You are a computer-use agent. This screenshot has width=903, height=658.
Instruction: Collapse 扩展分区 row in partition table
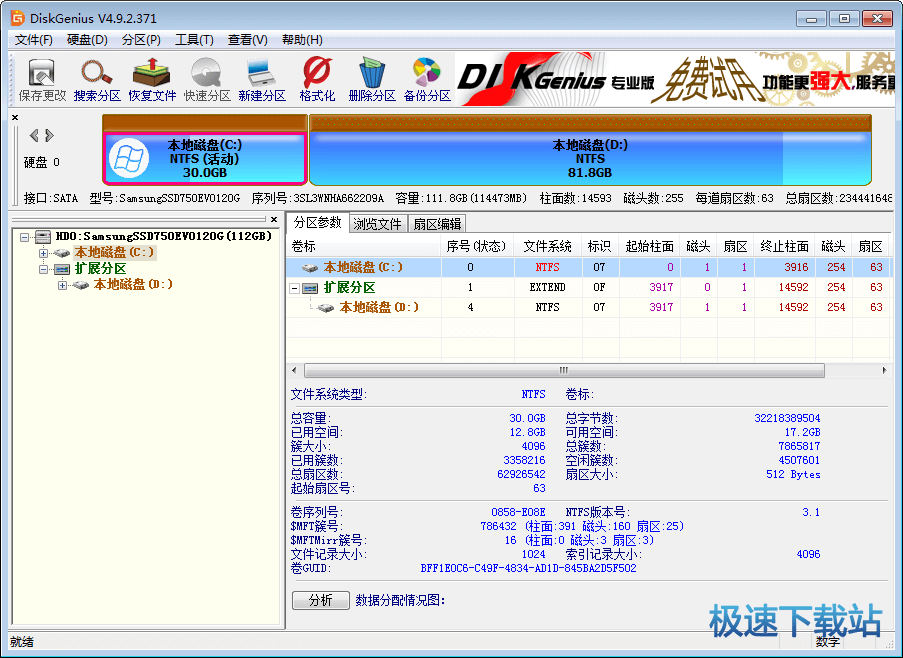point(294,288)
